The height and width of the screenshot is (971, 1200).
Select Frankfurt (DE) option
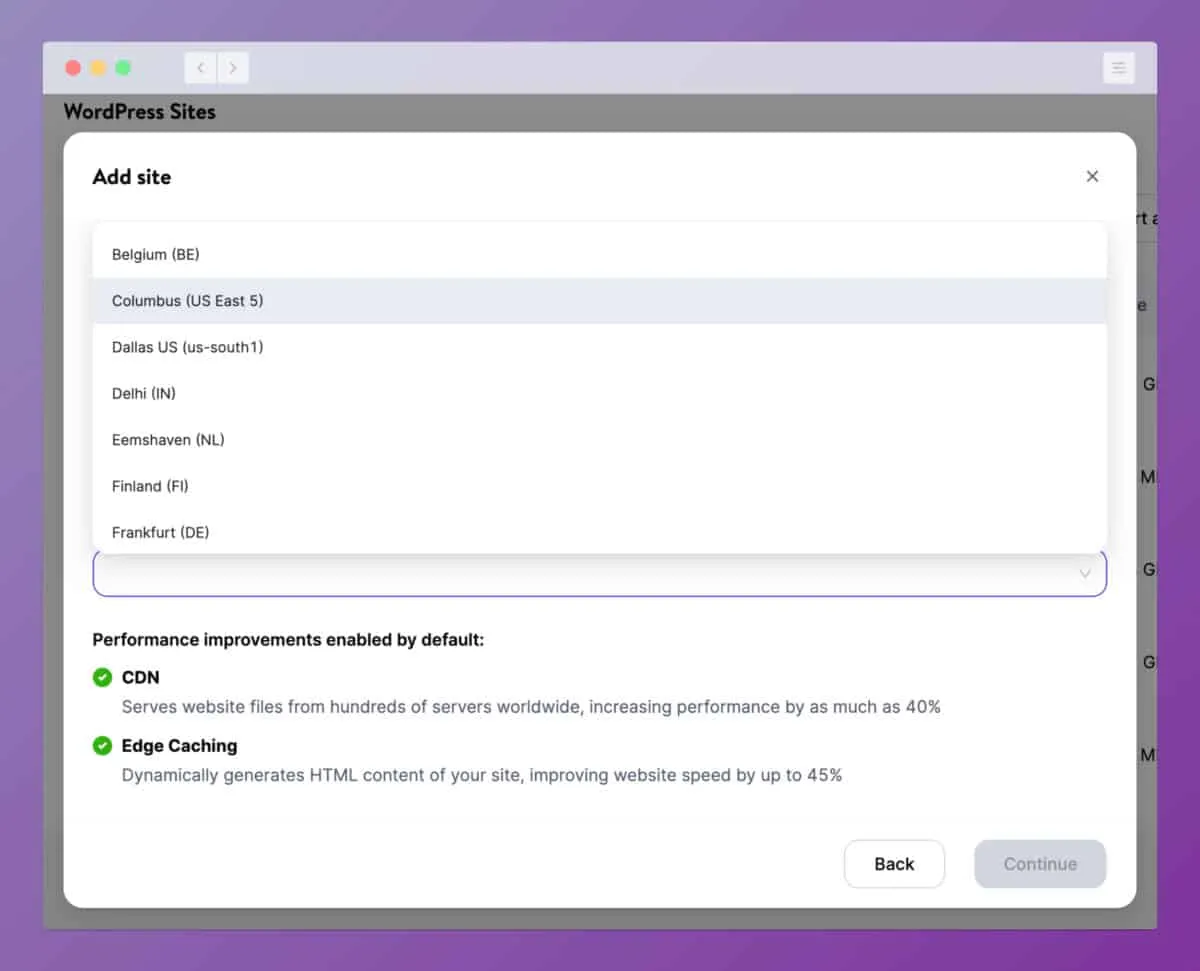click(161, 532)
